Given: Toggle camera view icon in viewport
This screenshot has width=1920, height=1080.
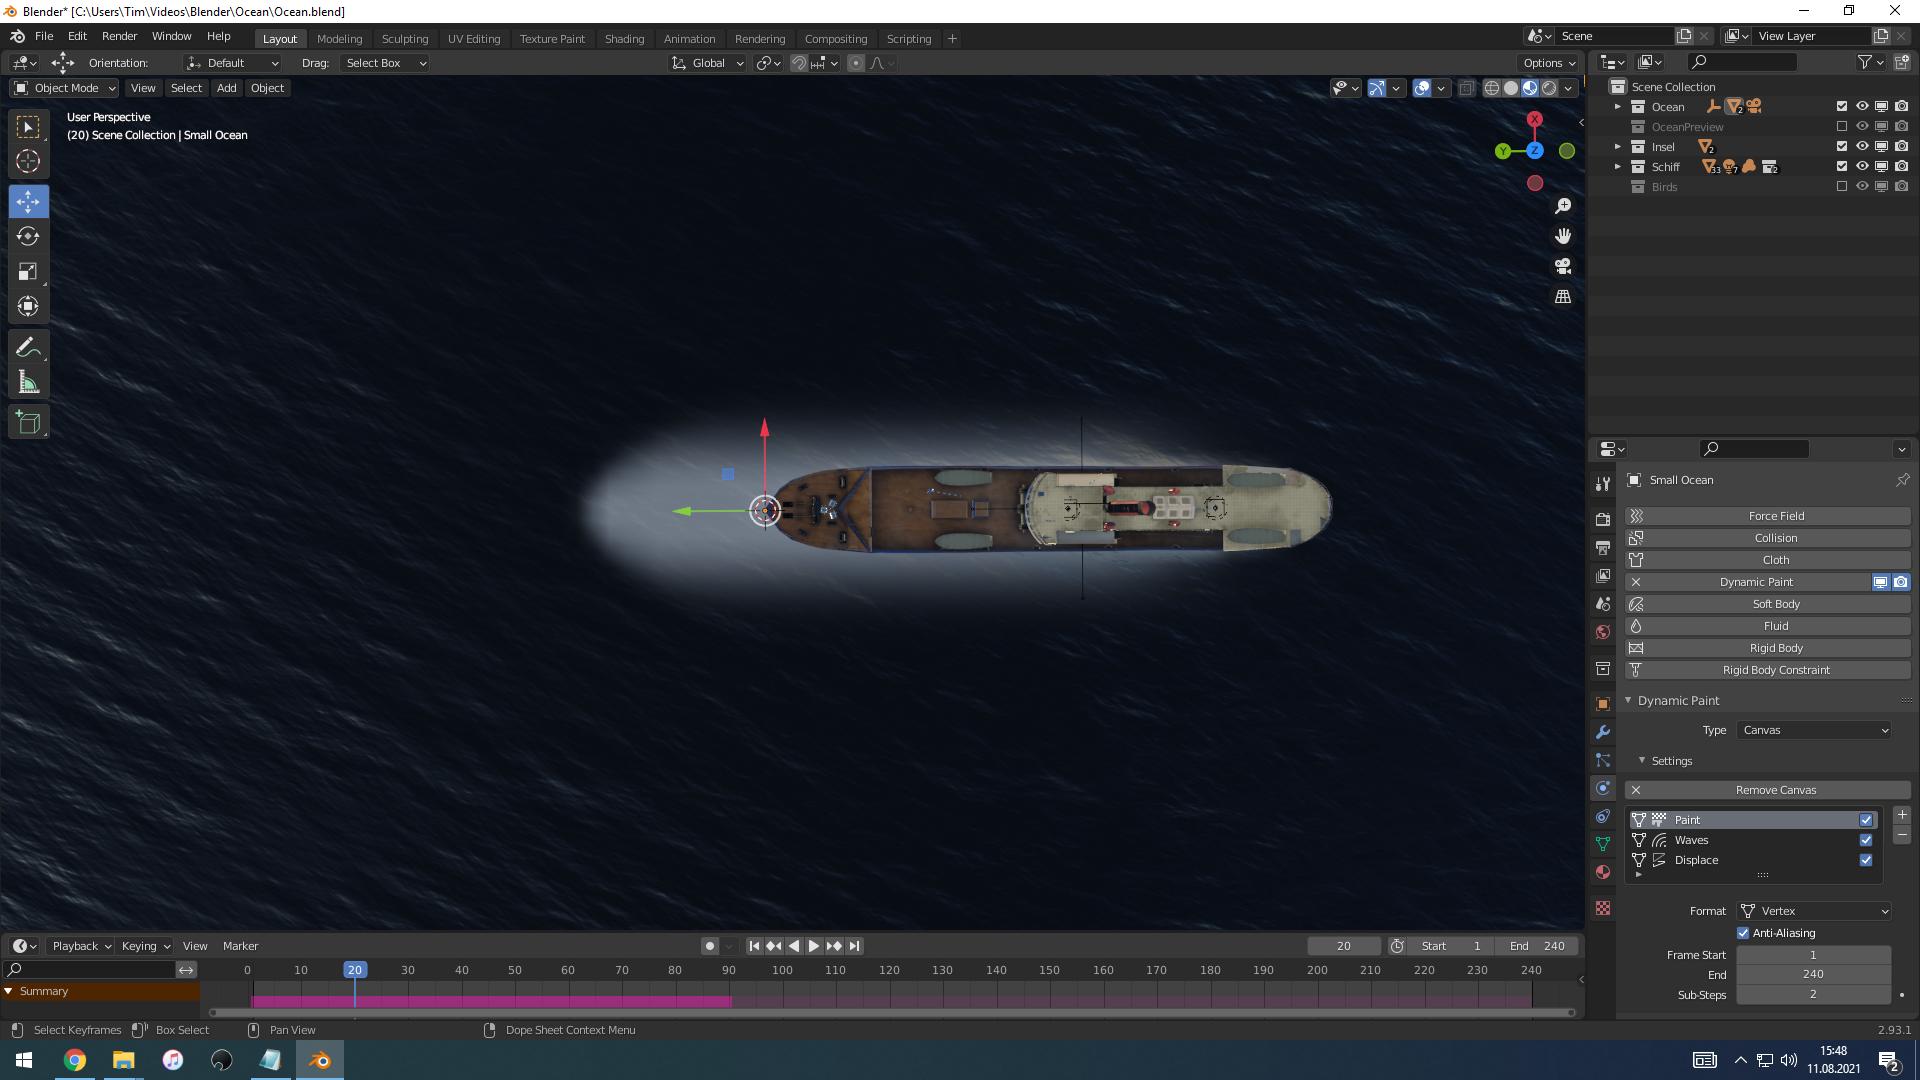Looking at the screenshot, I should [x=1563, y=266].
